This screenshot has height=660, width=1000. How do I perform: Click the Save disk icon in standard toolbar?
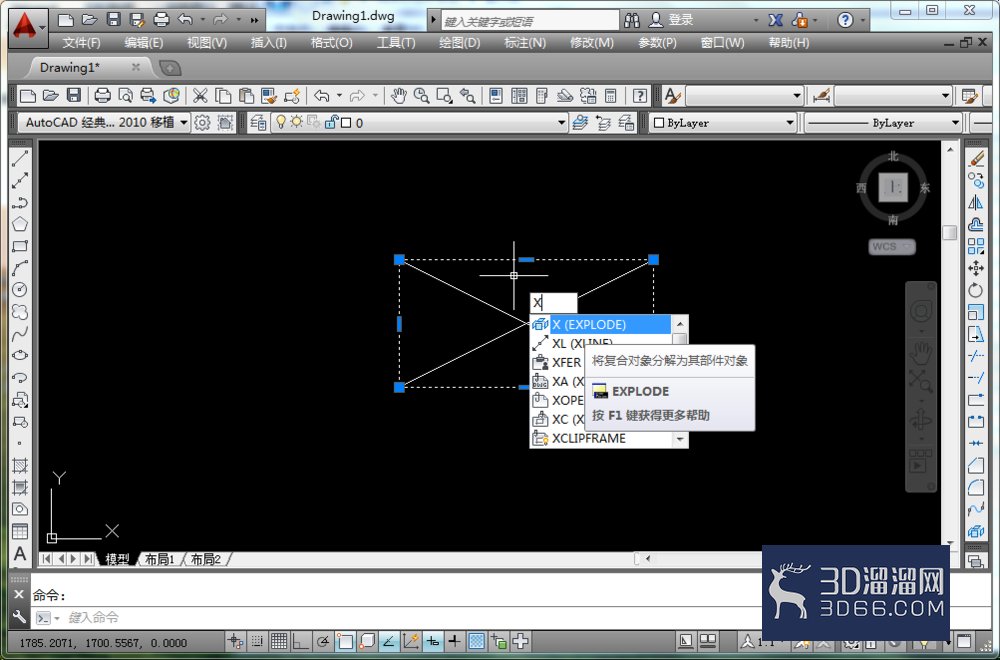(x=74, y=96)
